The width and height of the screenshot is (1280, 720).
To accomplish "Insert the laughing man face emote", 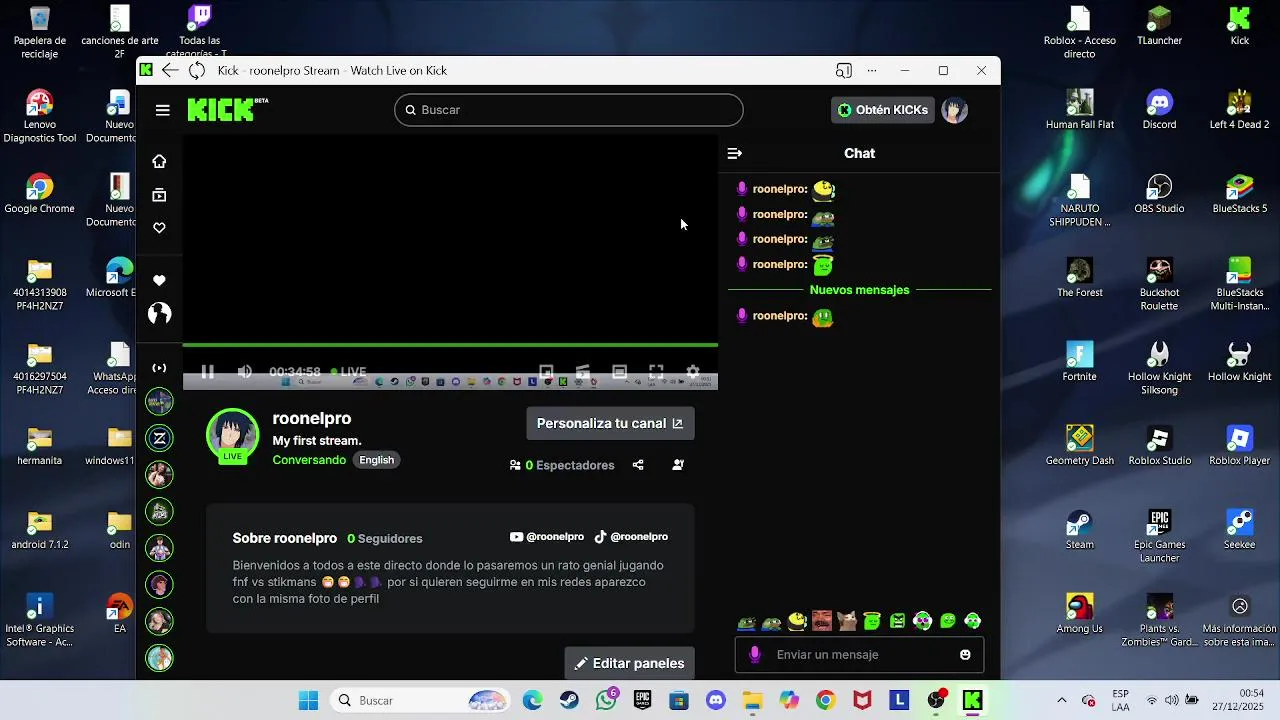I will pyautogui.click(x=822, y=621).
